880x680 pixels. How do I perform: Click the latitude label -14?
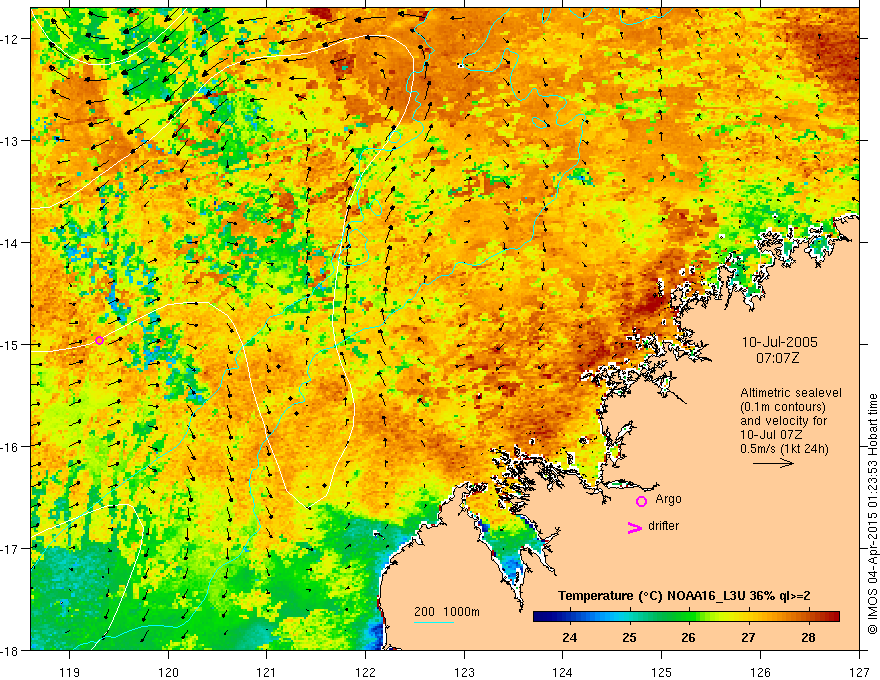tap(12, 243)
